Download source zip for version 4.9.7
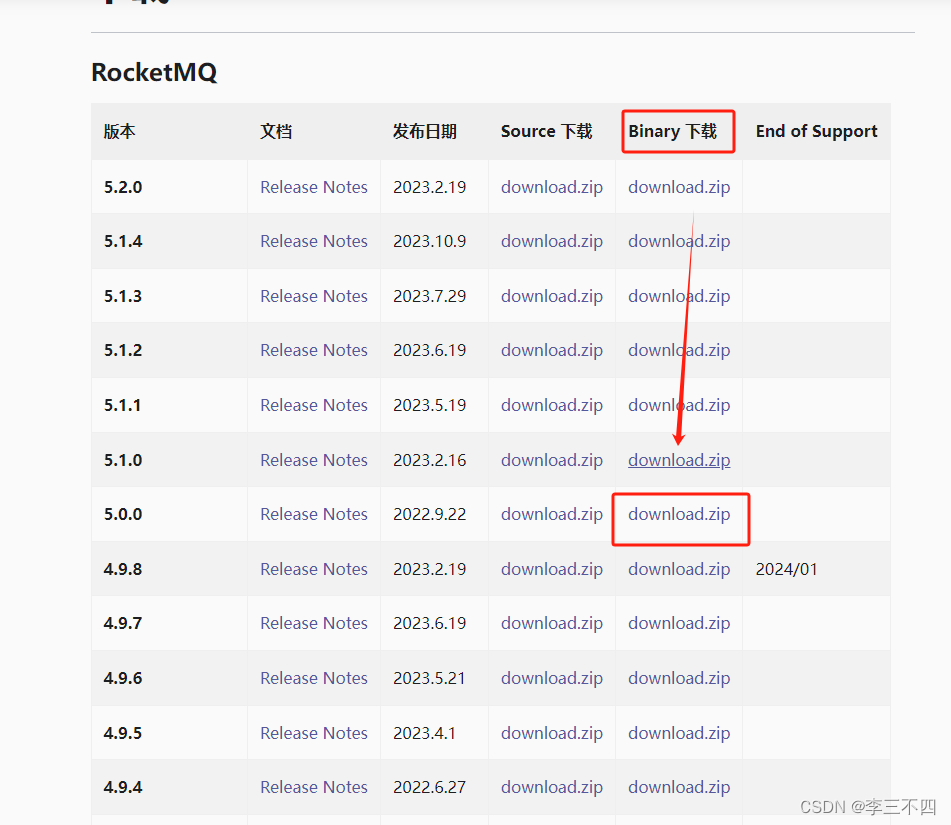This screenshot has width=951, height=825. point(552,623)
